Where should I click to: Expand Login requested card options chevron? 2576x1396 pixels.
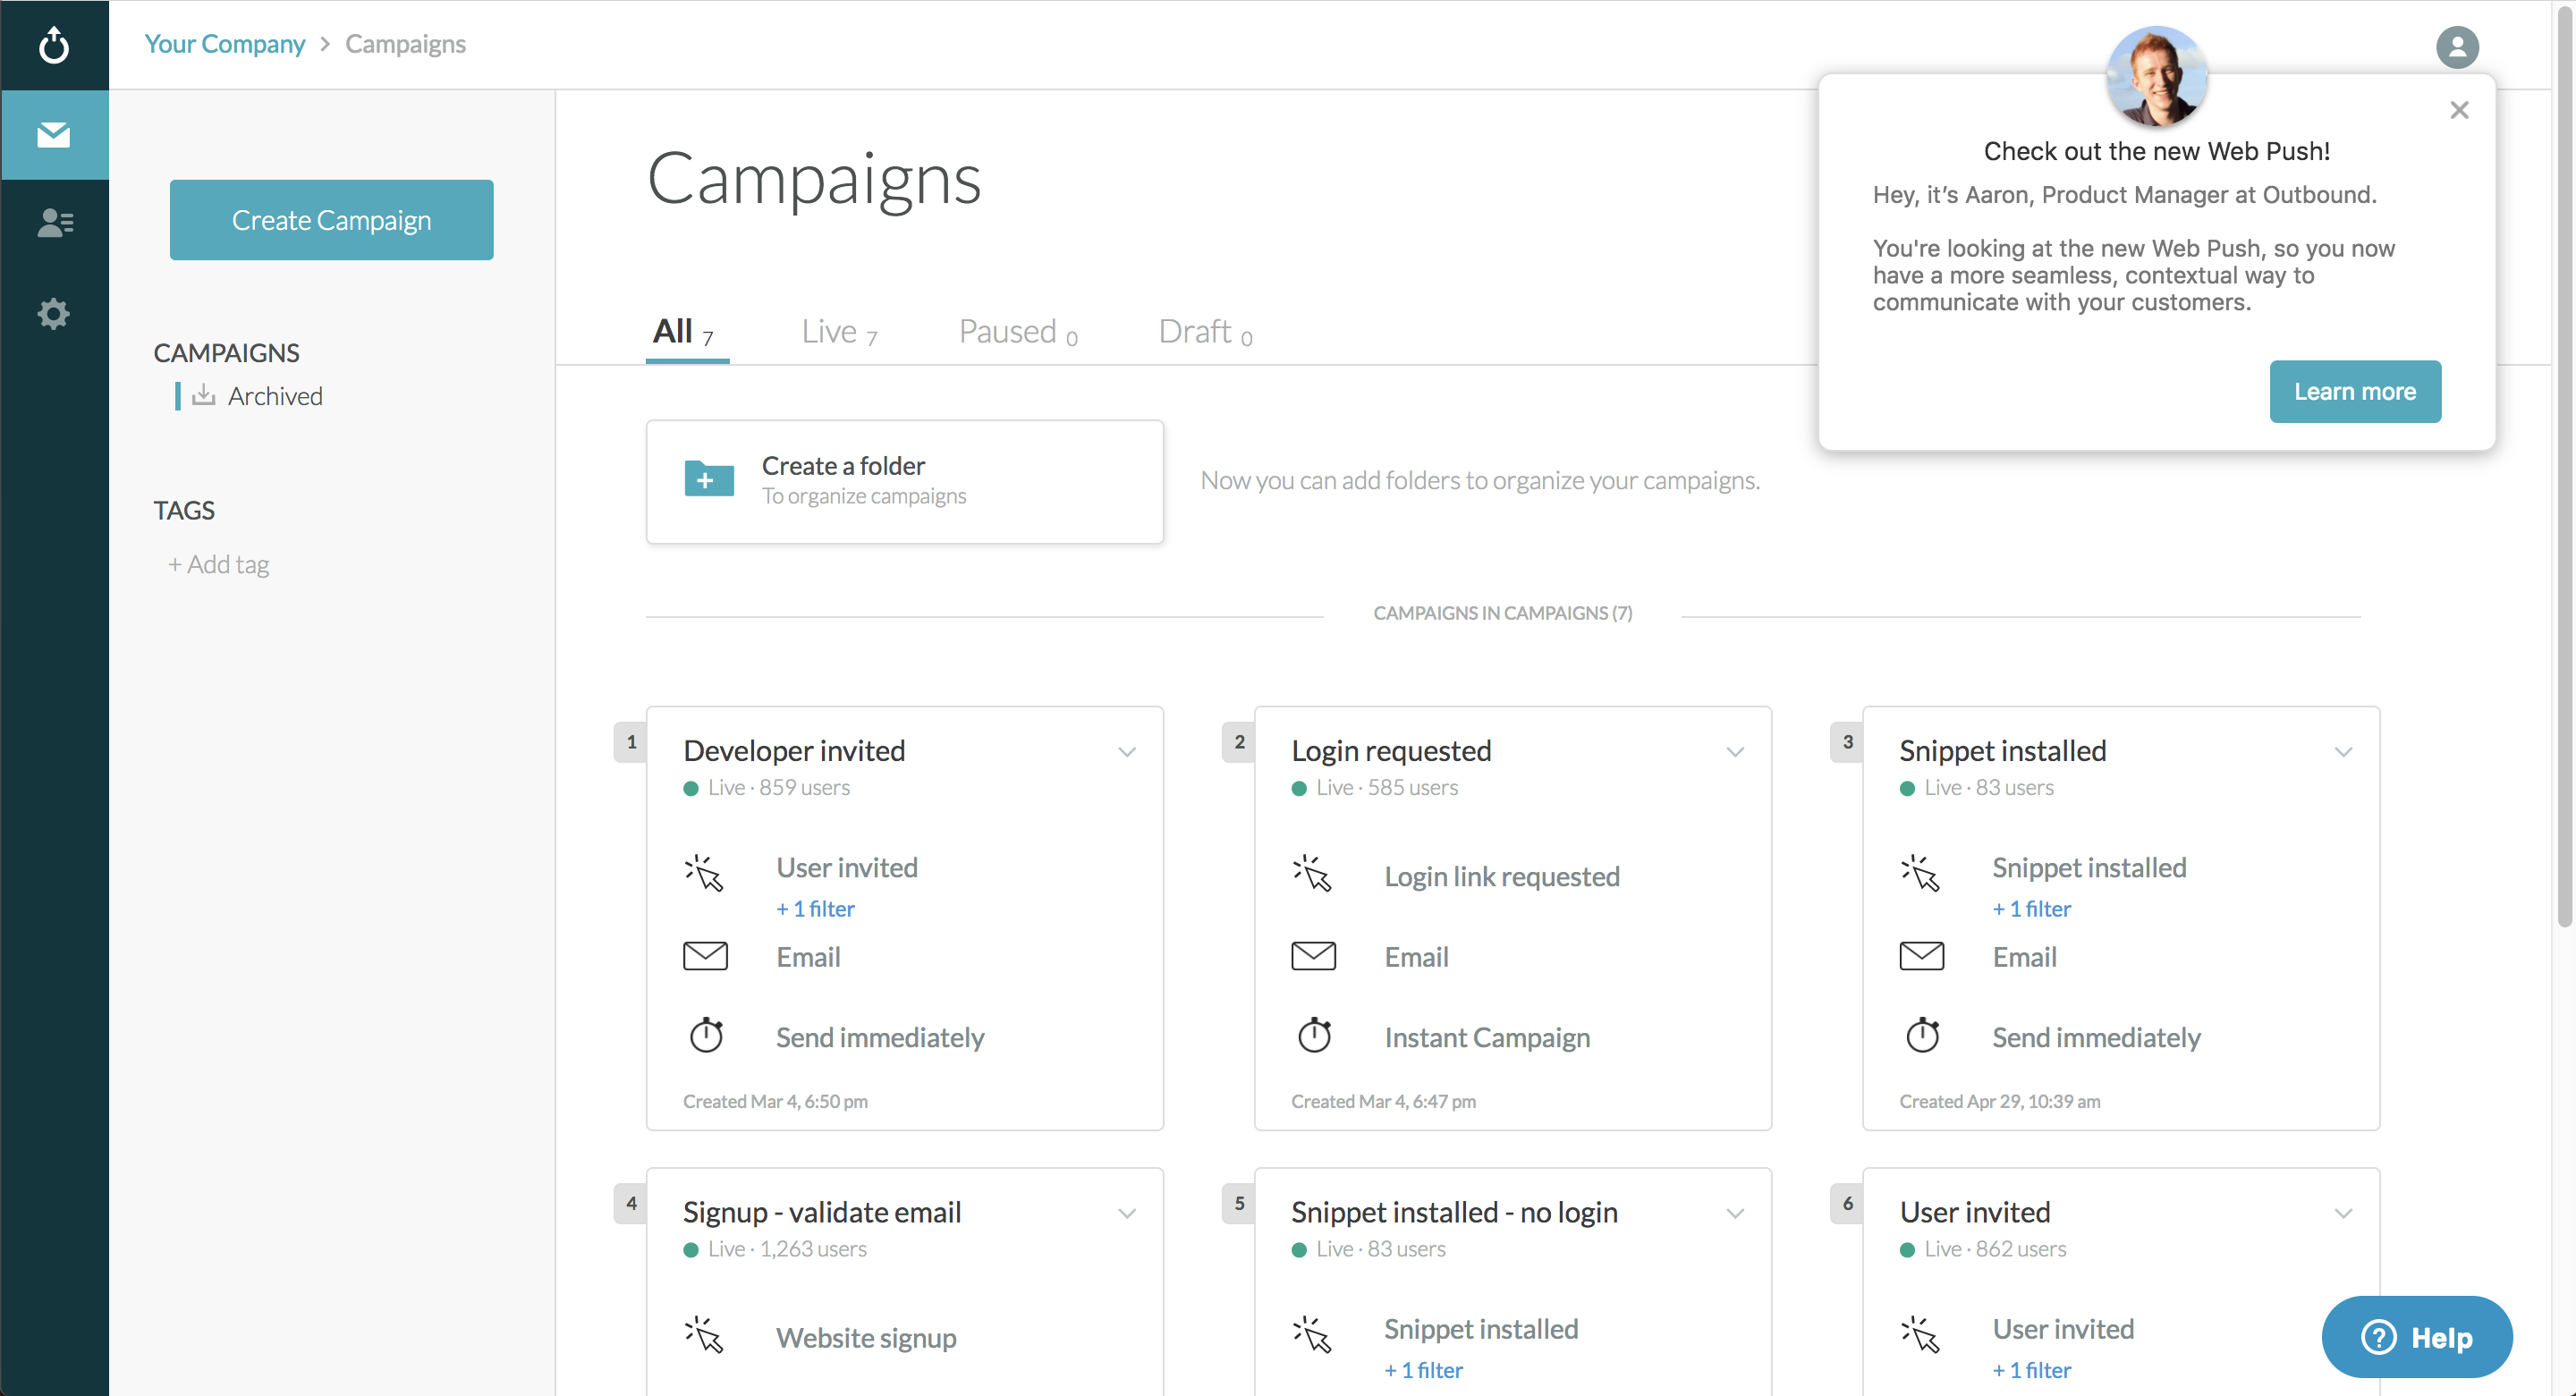tap(1735, 752)
